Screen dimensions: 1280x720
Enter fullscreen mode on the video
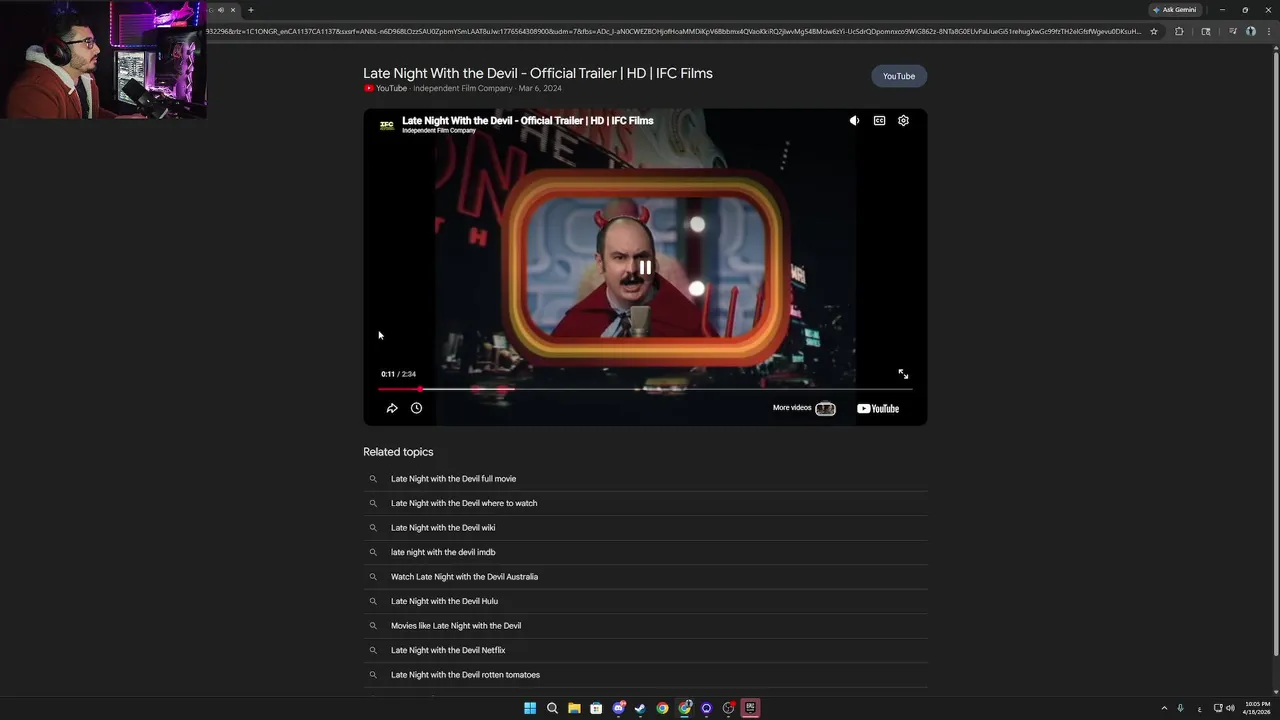(x=903, y=374)
